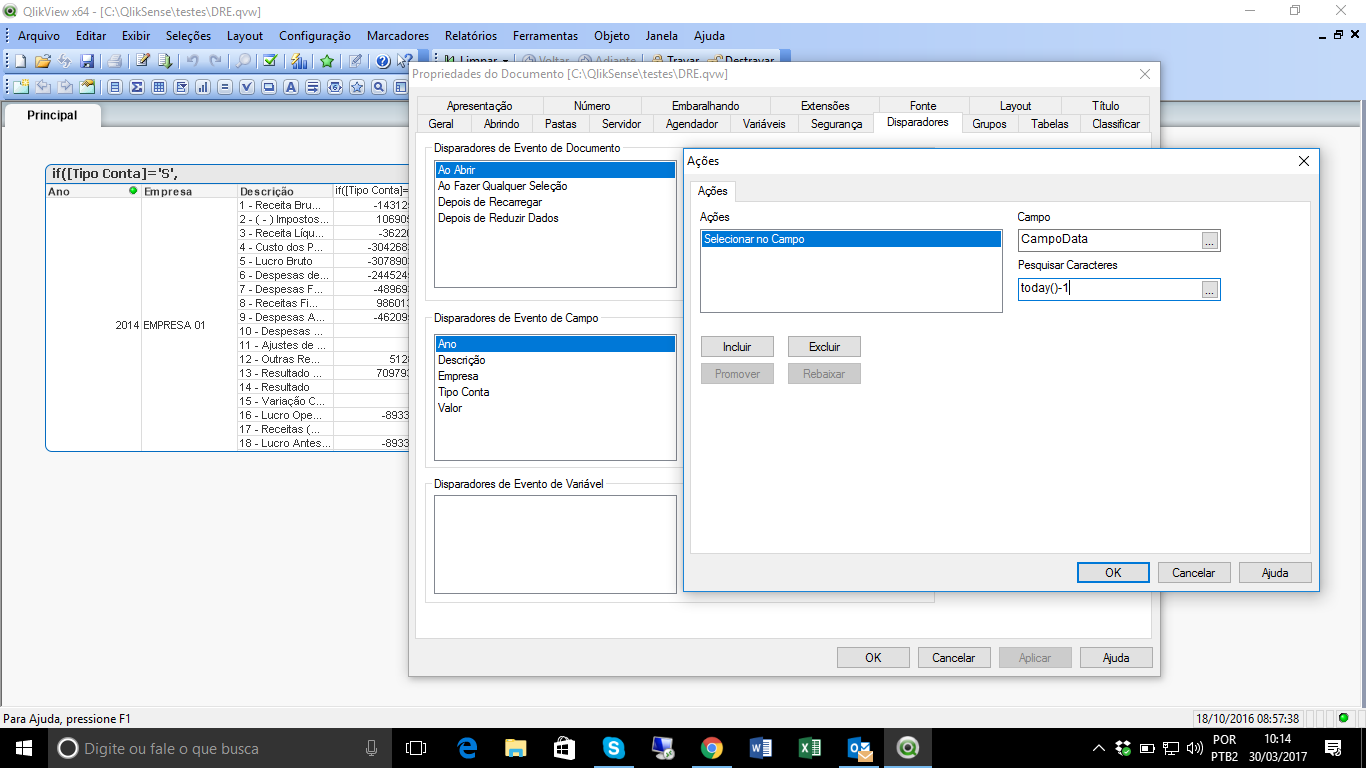Image resolution: width=1366 pixels, height=768 pixels.
Task: Create a Button object from the design toolbar
Action: (x=269, y=87)
